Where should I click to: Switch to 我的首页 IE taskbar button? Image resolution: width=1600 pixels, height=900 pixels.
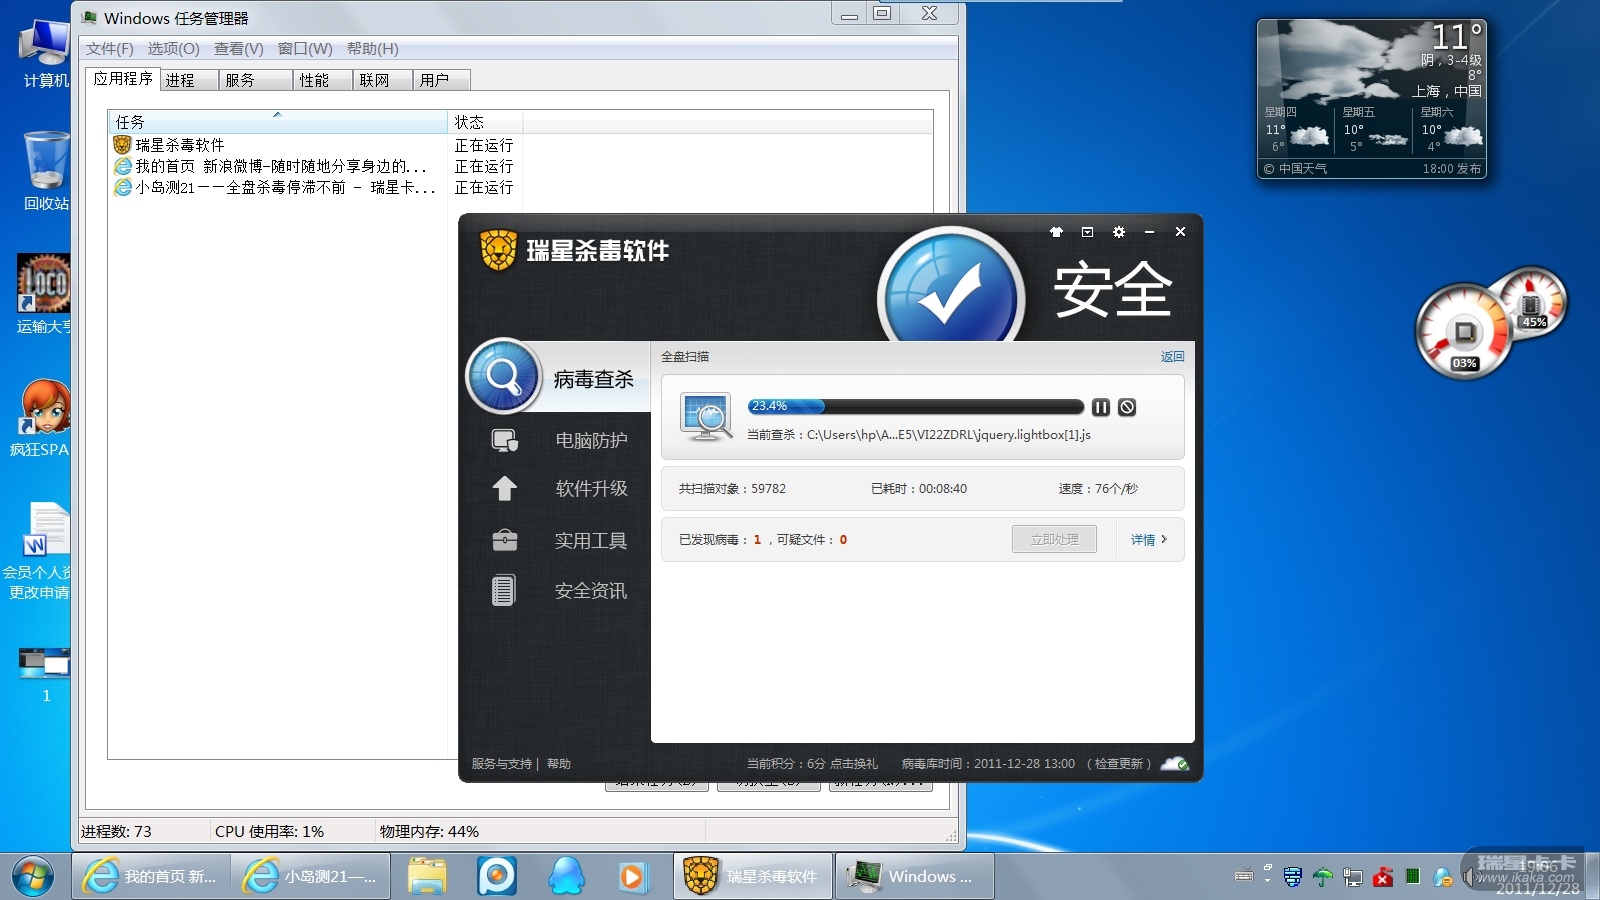coord(151,877)
